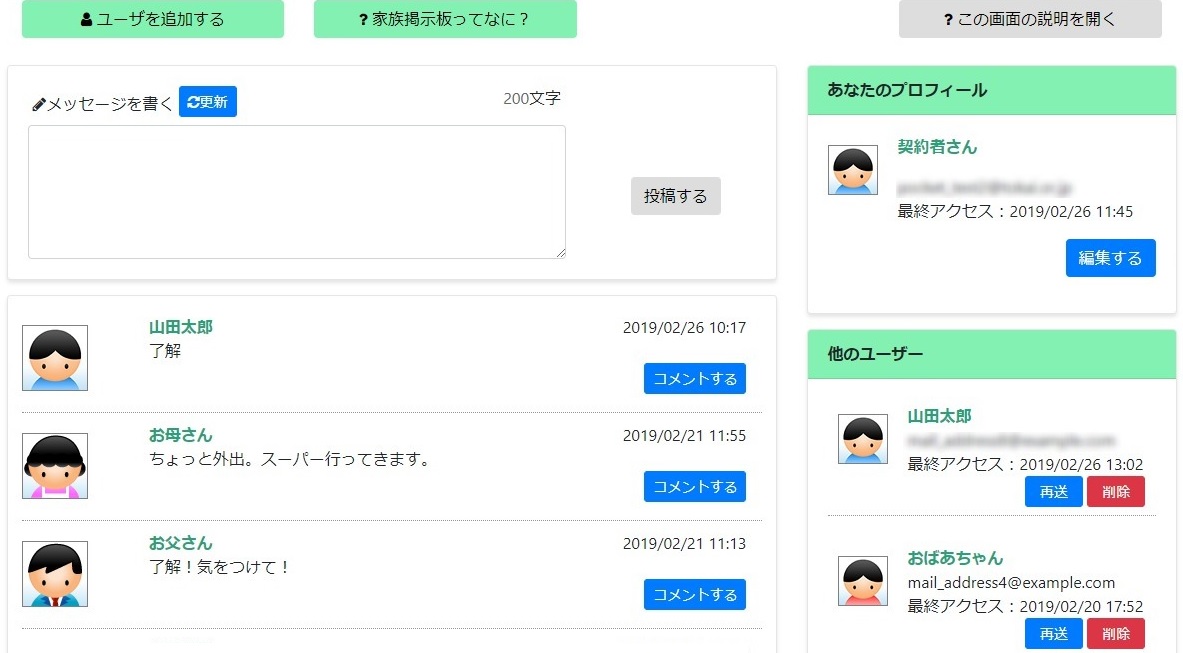Click 山田太郎's avatar beside his 了解 message
The image size is (1183, 653).
54,357
